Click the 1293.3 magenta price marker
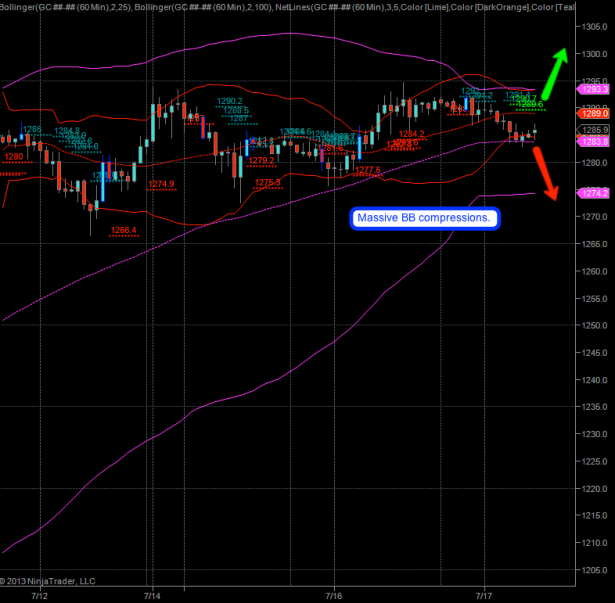Viewport: 615px width, 603px height. pos(593,89)
